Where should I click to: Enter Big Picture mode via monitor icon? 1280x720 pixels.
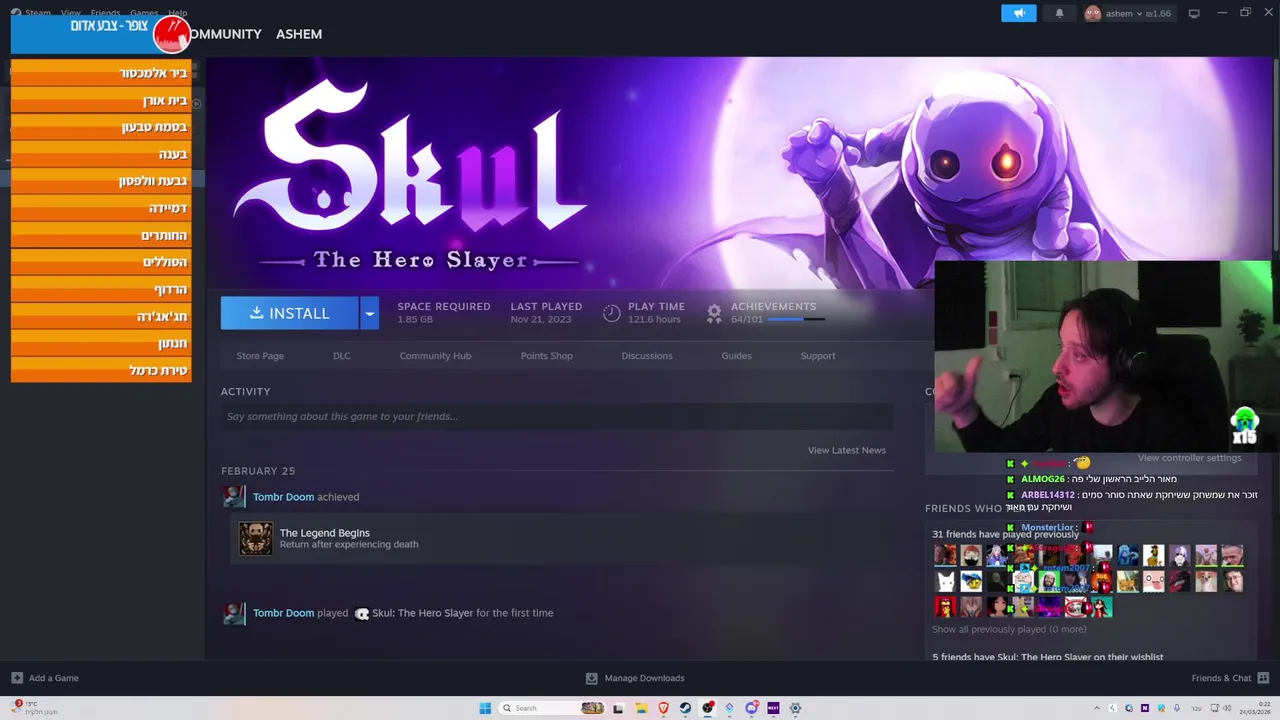point(1194,14)
